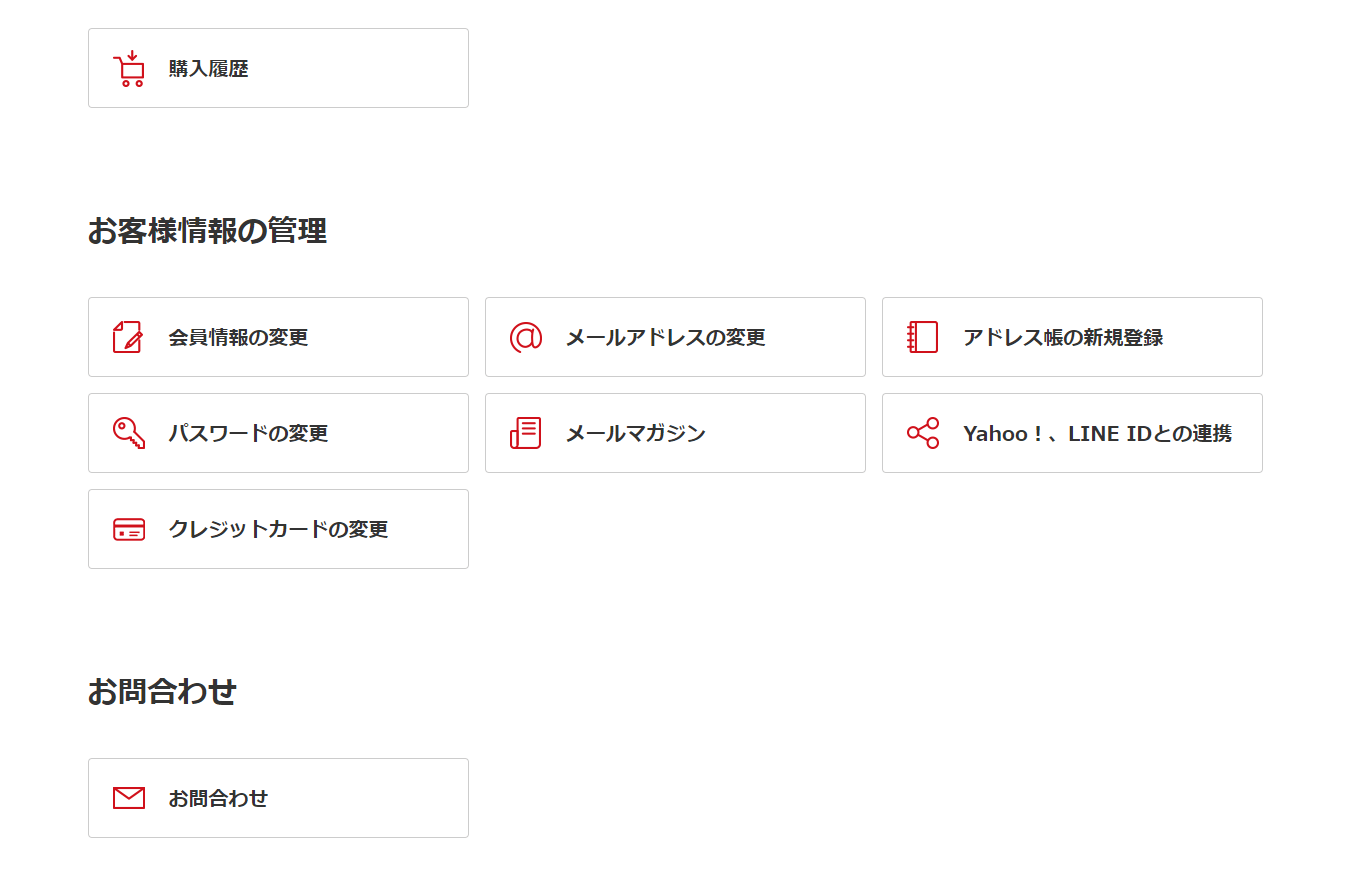Select the メールマガジン text label

(x=635, y=433)
